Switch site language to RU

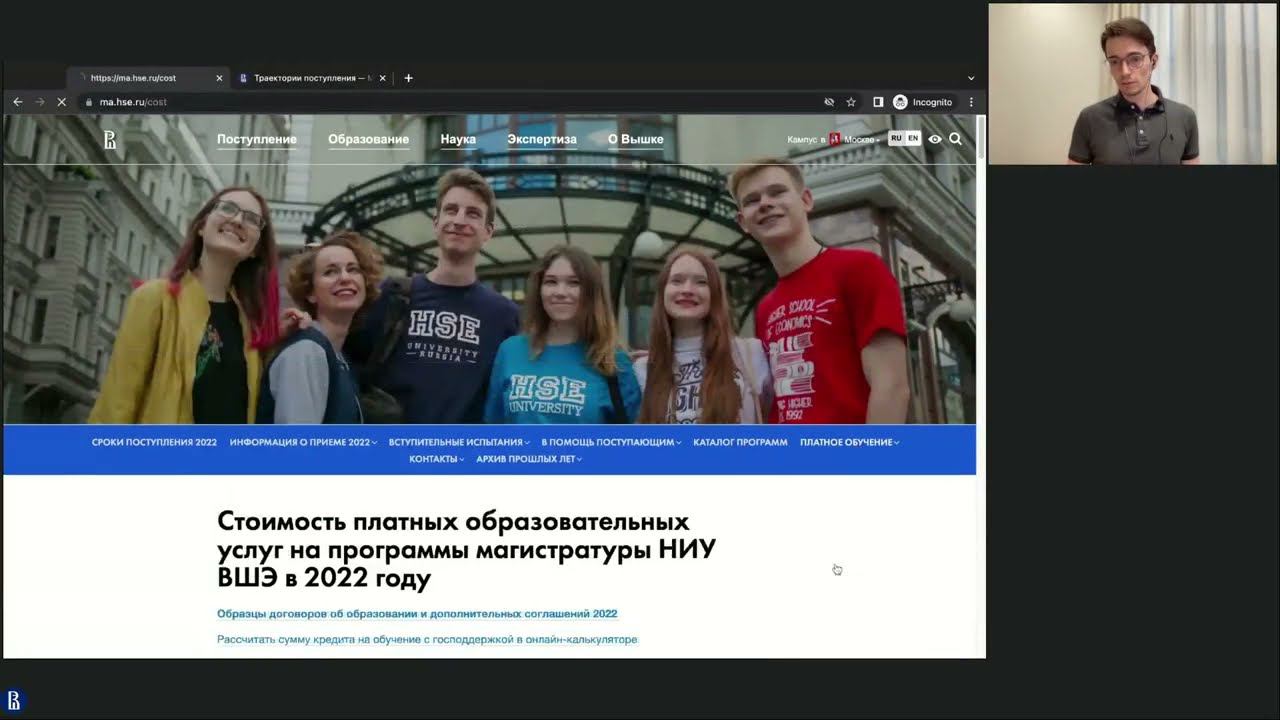pyautogui.click(x=896, y=138)
